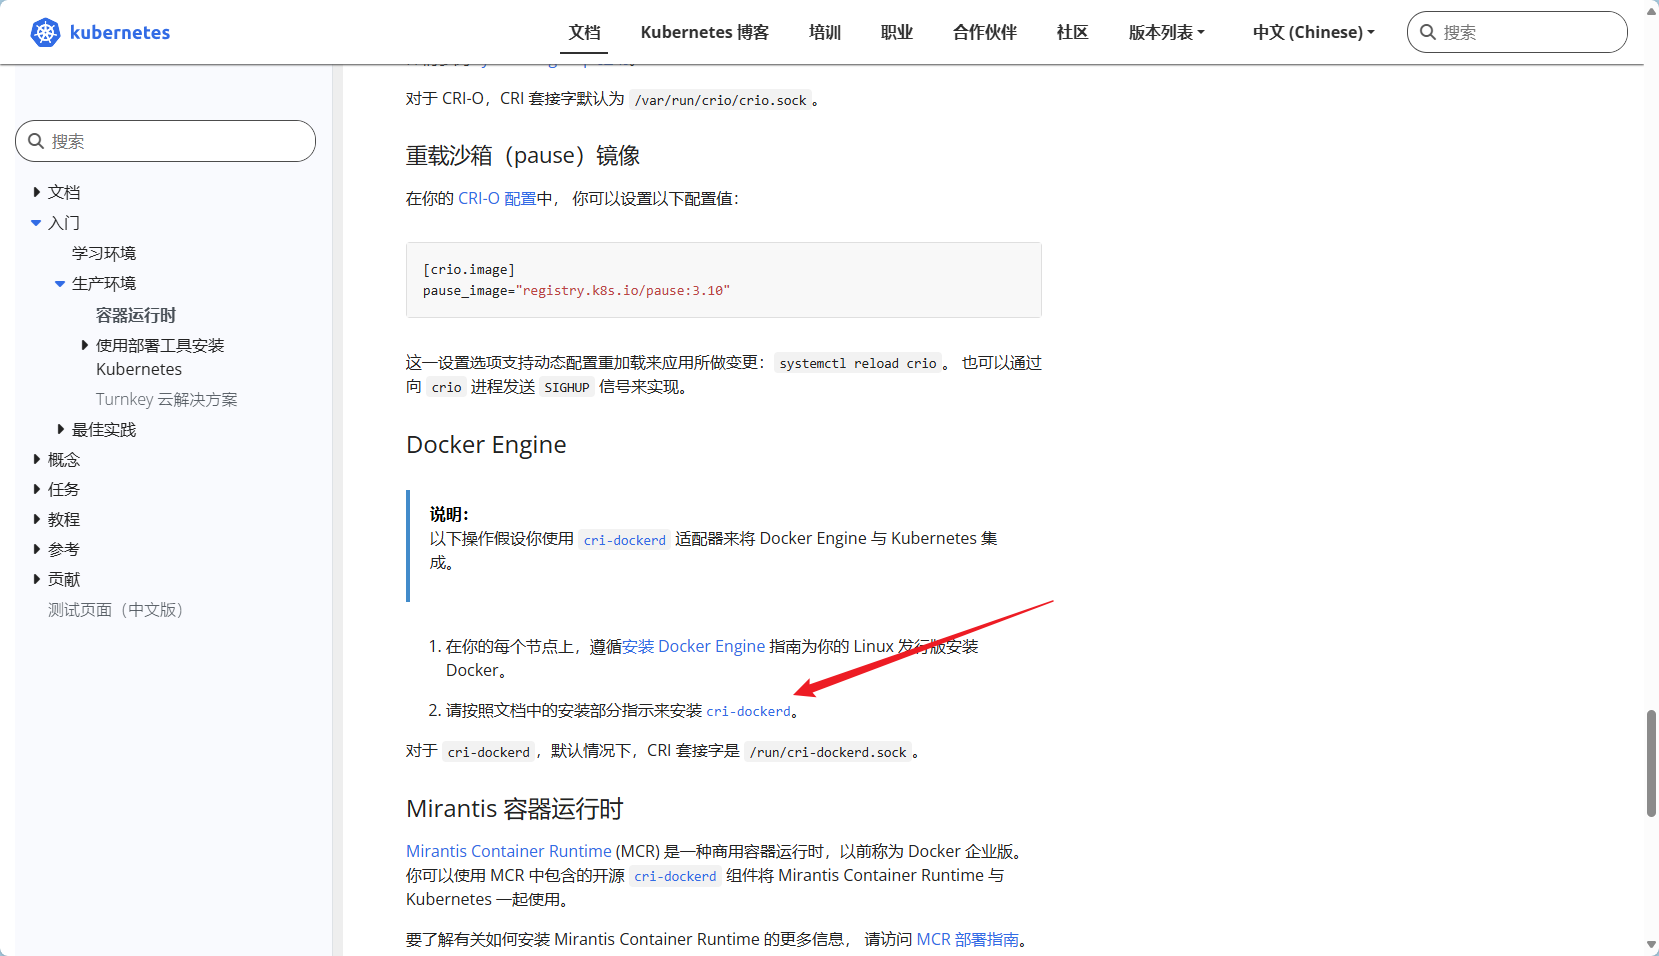Viewport: 1659px width, 956px height.
Task: Click the Docker Engine heading
Action: (x=486, y=444)
